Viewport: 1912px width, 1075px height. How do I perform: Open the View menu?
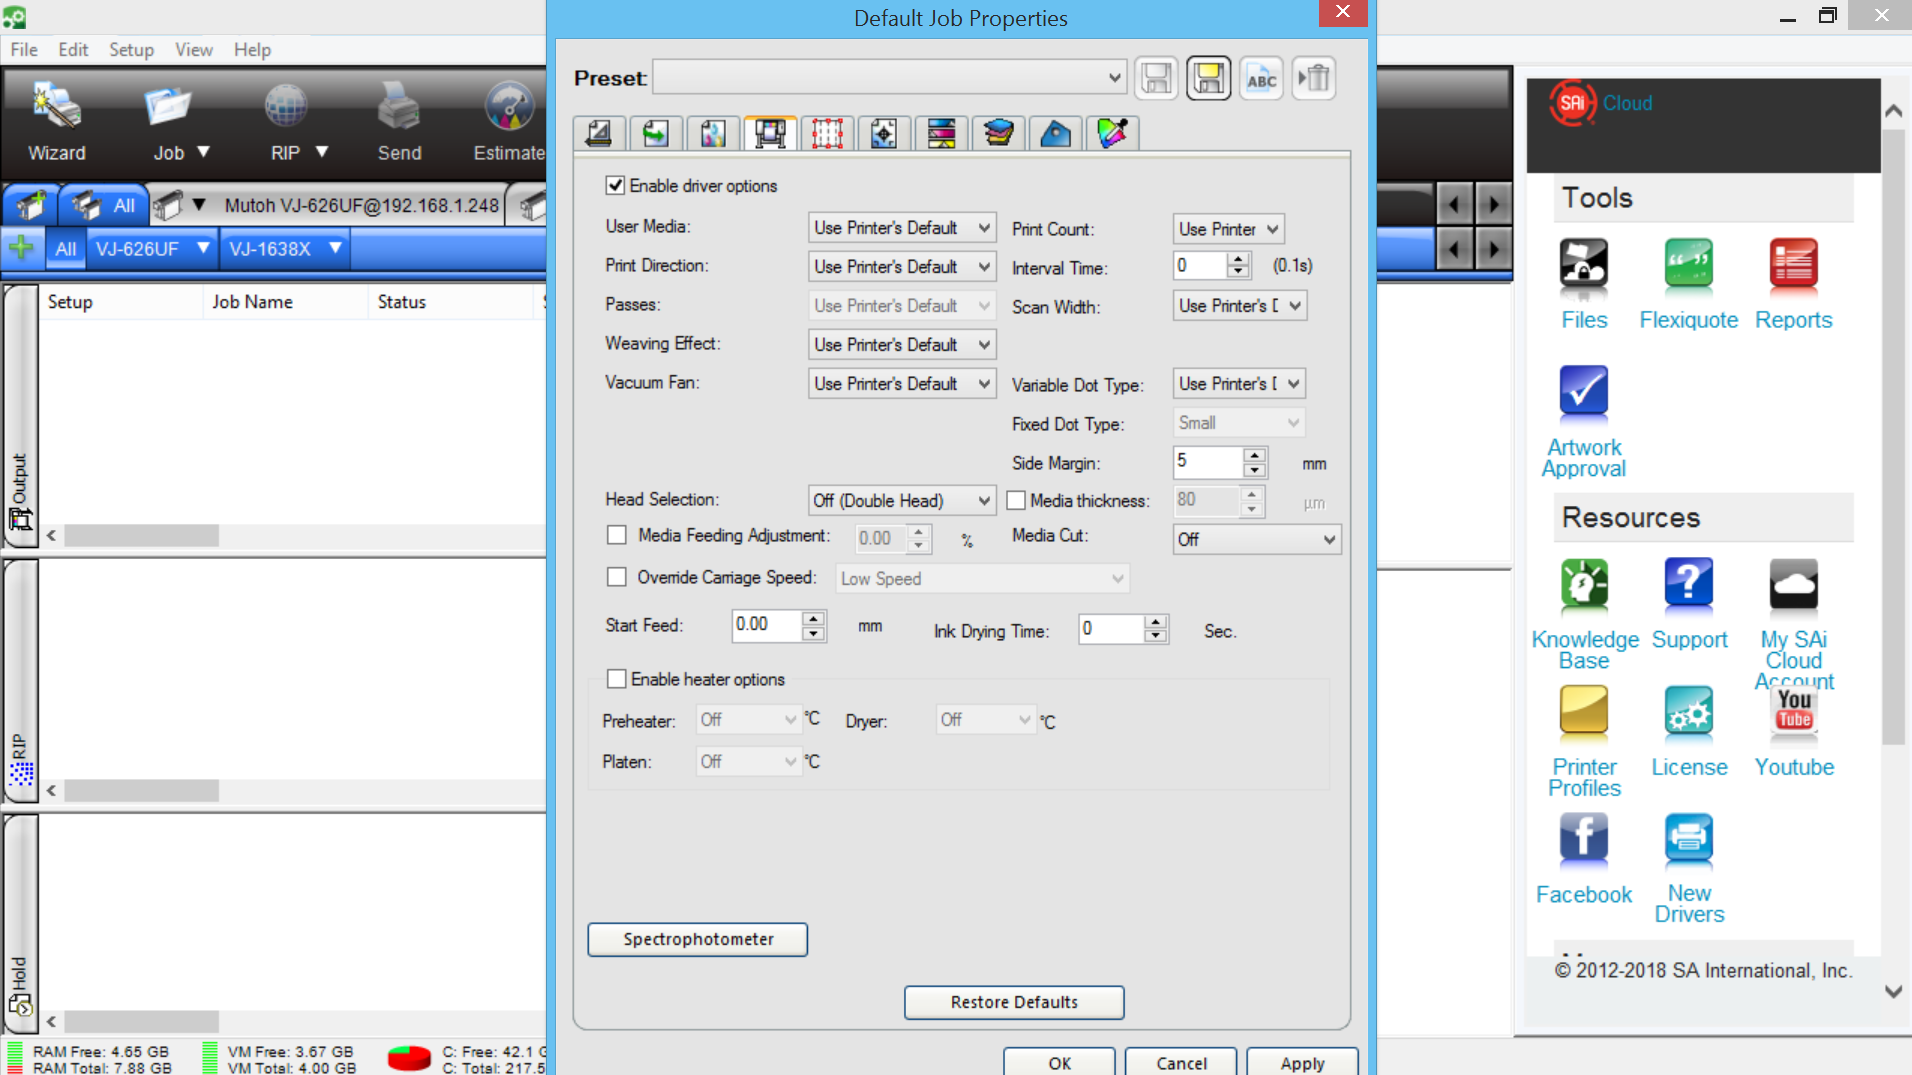pos(194,49)
